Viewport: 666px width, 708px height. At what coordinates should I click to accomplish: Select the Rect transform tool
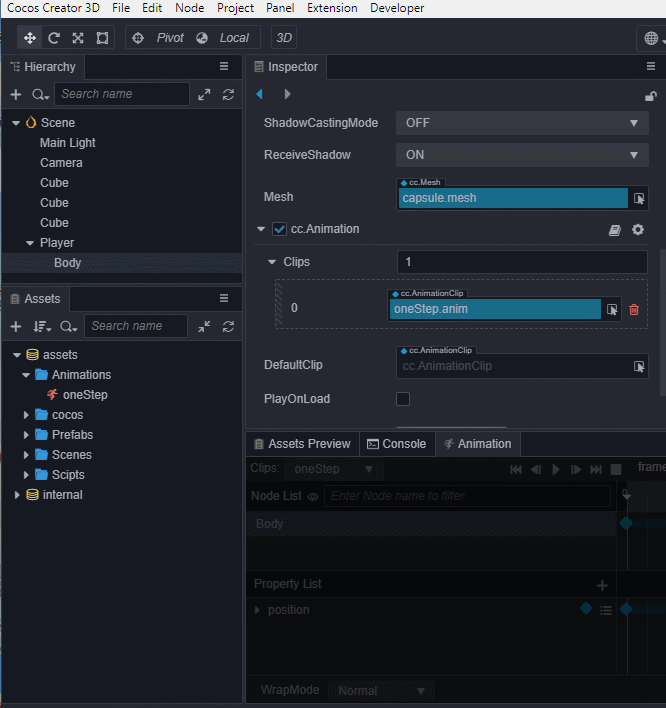102,38
